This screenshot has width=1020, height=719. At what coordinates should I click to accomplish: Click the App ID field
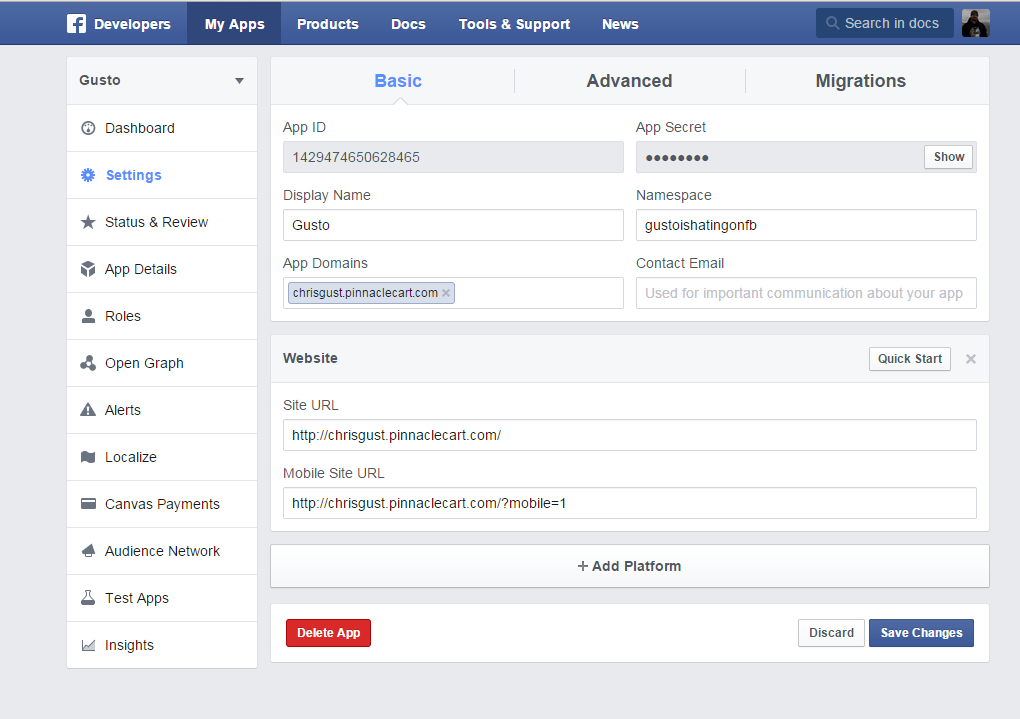tap(453, 157)
